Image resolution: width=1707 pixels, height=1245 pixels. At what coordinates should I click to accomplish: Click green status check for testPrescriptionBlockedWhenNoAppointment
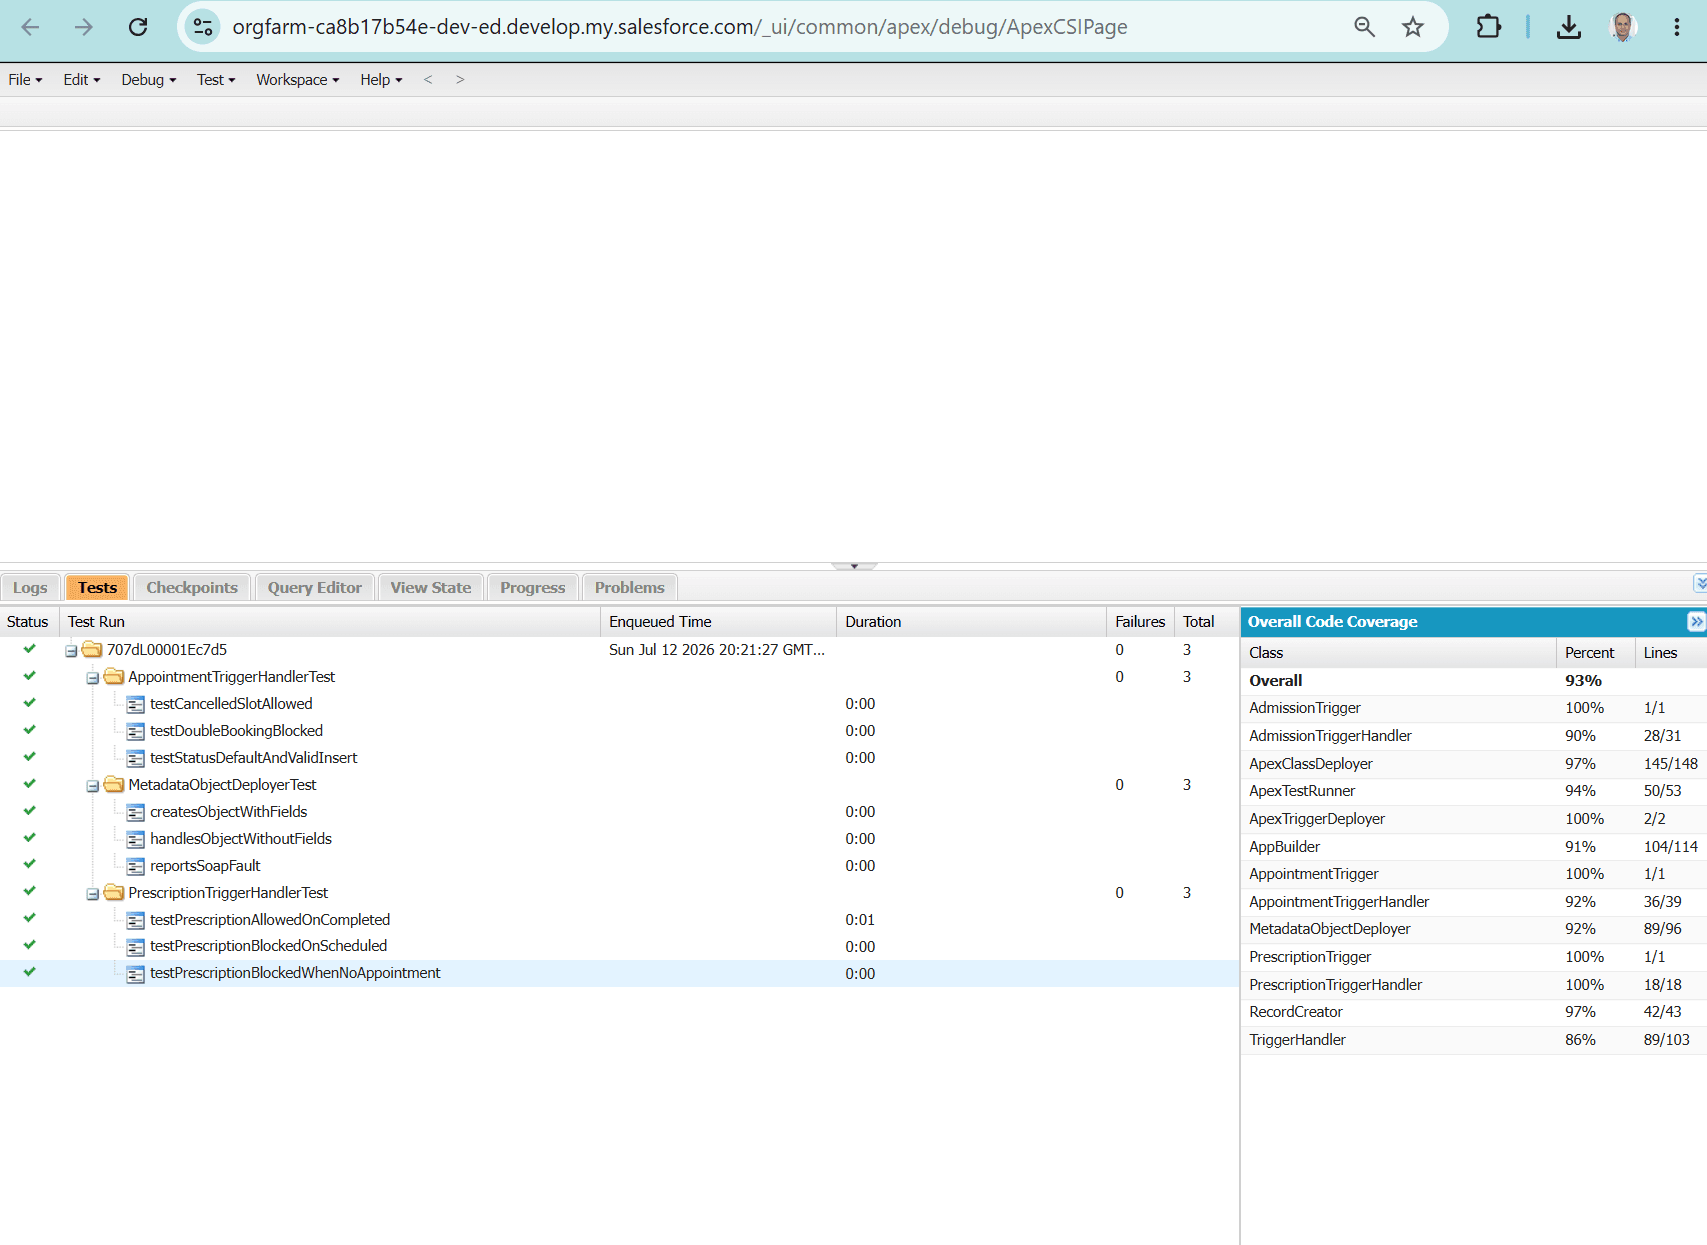click(x=30, y=972)
